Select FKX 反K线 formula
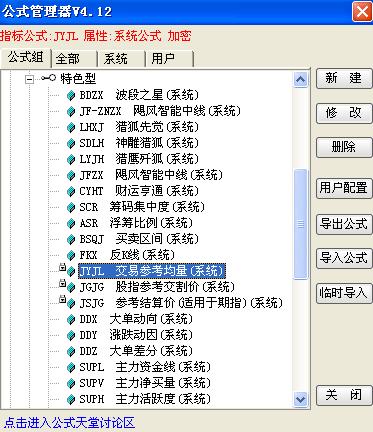 (x=127, y=256)
